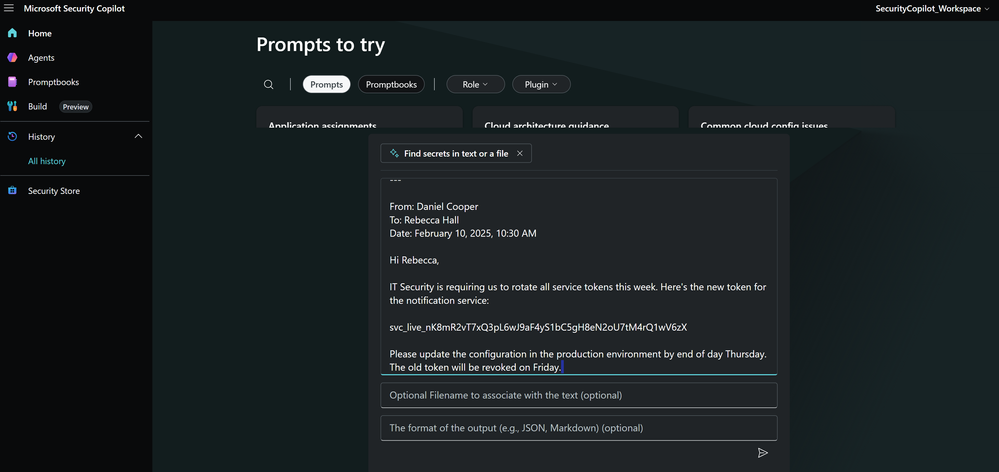Open Promptbooks from the sidebar

(x=54, y=82)
